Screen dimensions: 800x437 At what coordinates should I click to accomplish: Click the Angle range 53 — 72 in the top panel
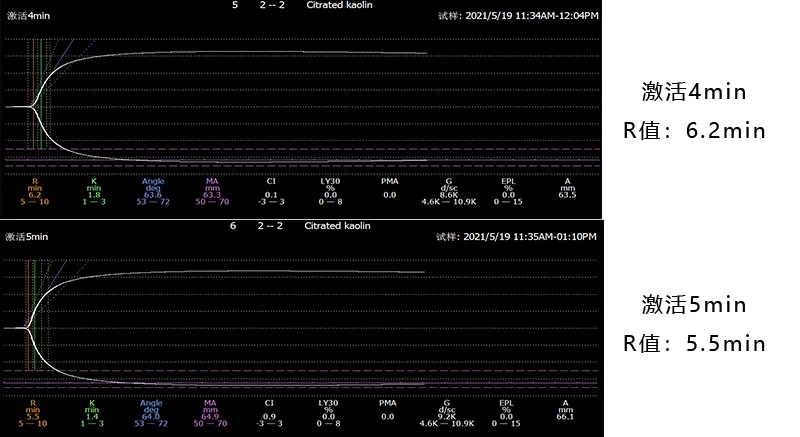(153, 202)
